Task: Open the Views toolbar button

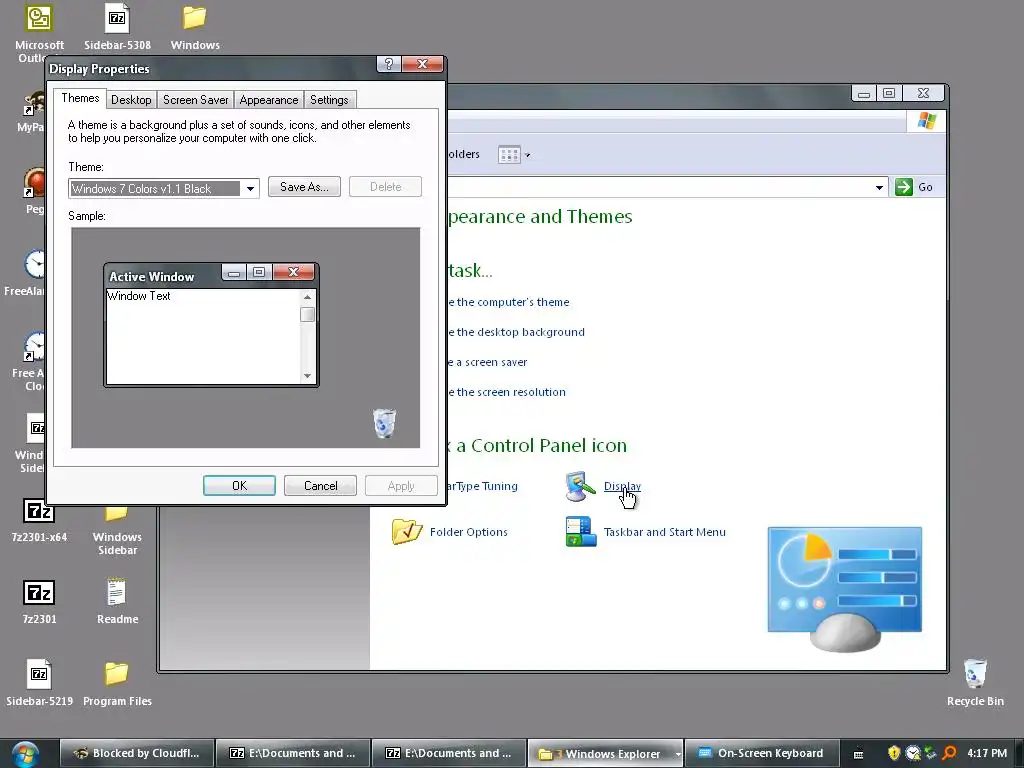Action: click(x=509, y=155)
